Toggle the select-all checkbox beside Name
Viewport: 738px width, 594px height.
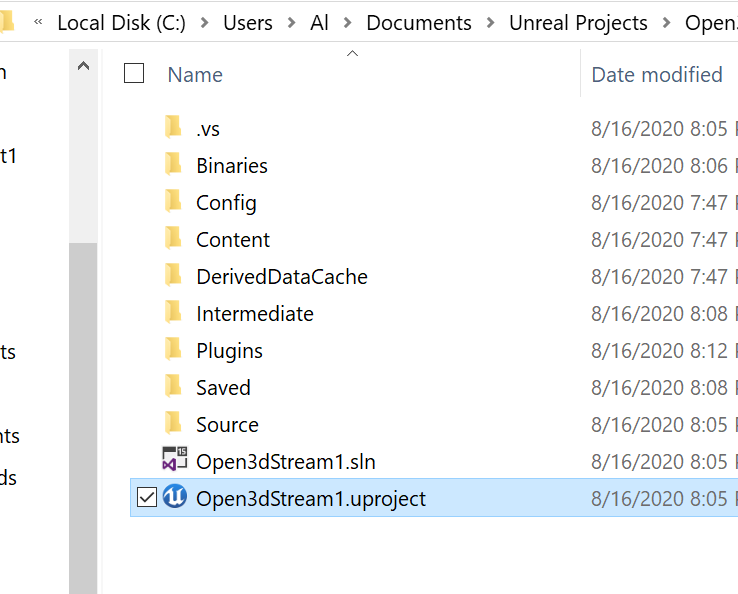(x=134, y=73)
